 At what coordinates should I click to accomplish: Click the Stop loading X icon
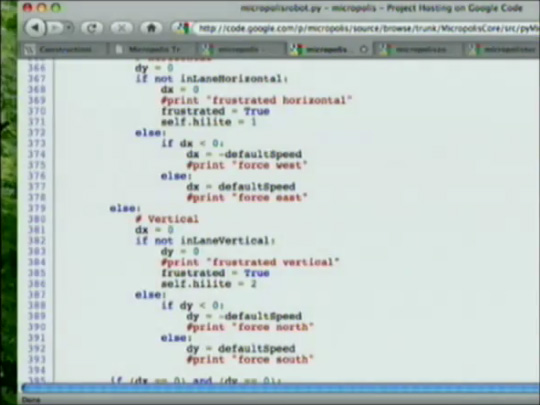tap(122, 28)
